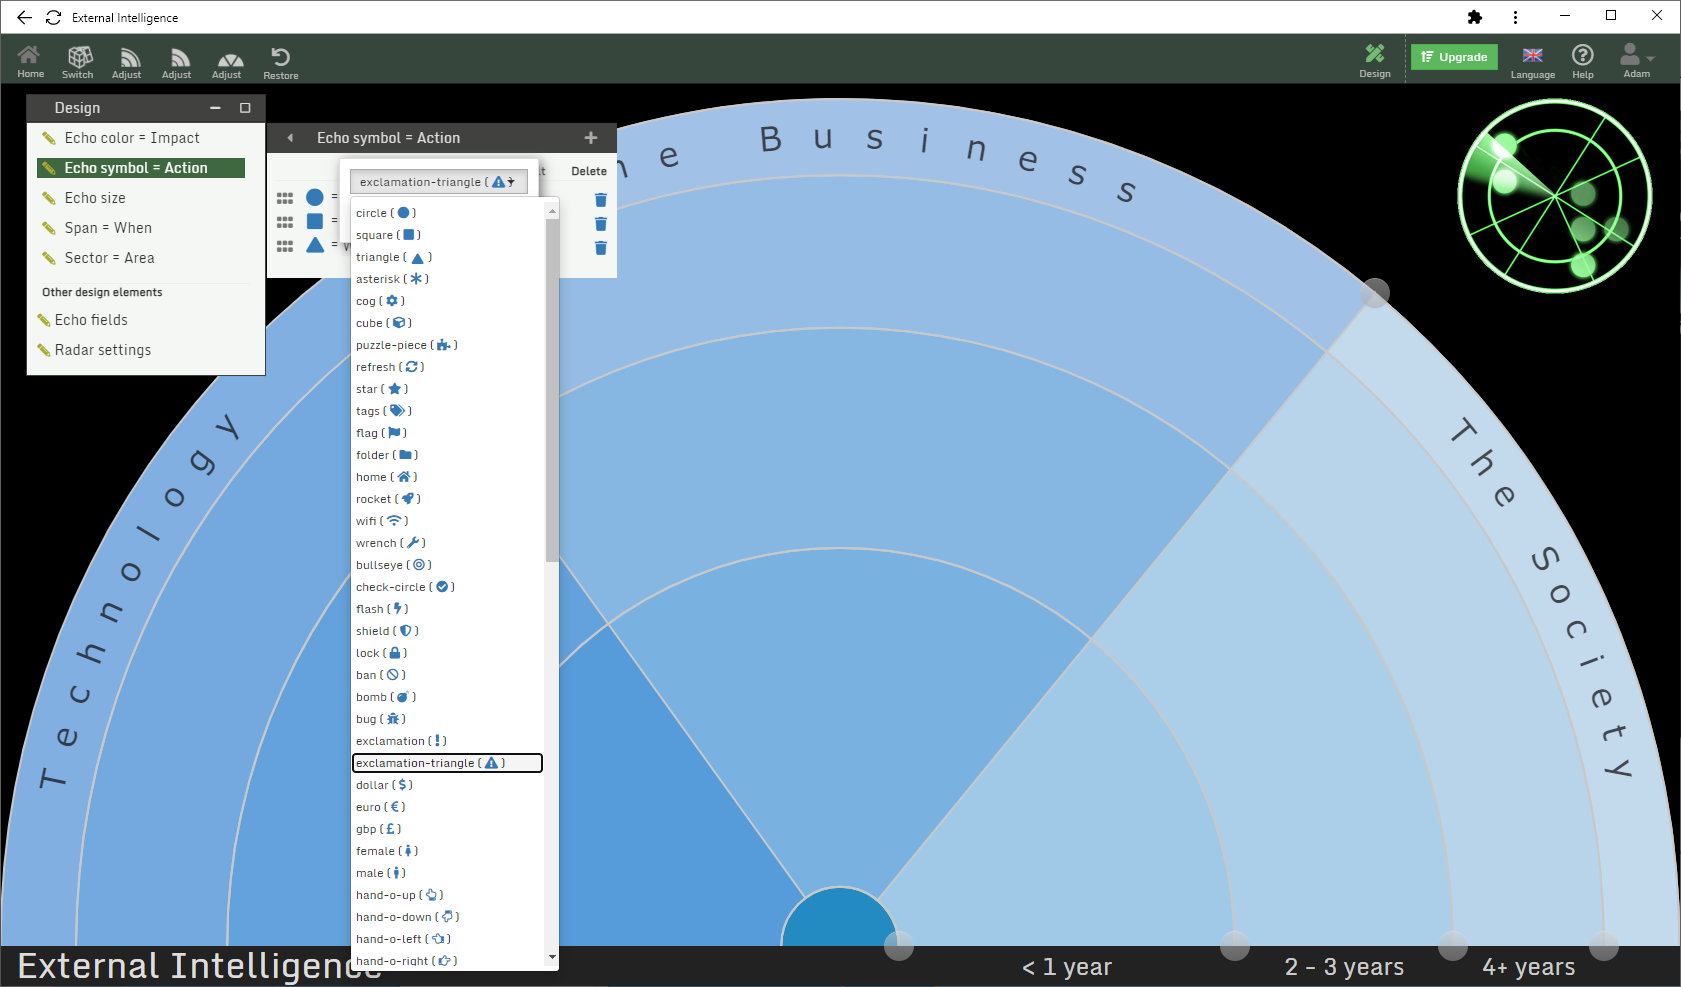This screenshot has height=987, width=1681.
Task: Open the Adam user account menu
Action: pyautogui.click(x=1637, y=61)
